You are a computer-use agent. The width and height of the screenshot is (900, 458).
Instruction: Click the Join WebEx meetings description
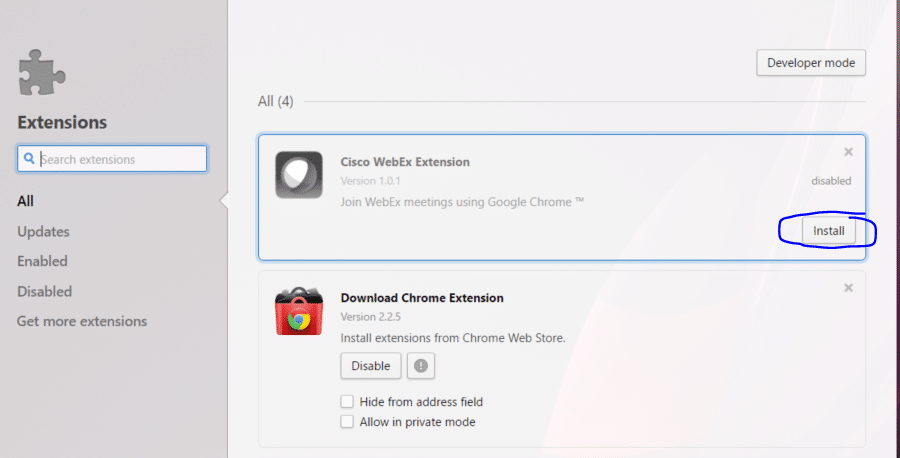463,202
